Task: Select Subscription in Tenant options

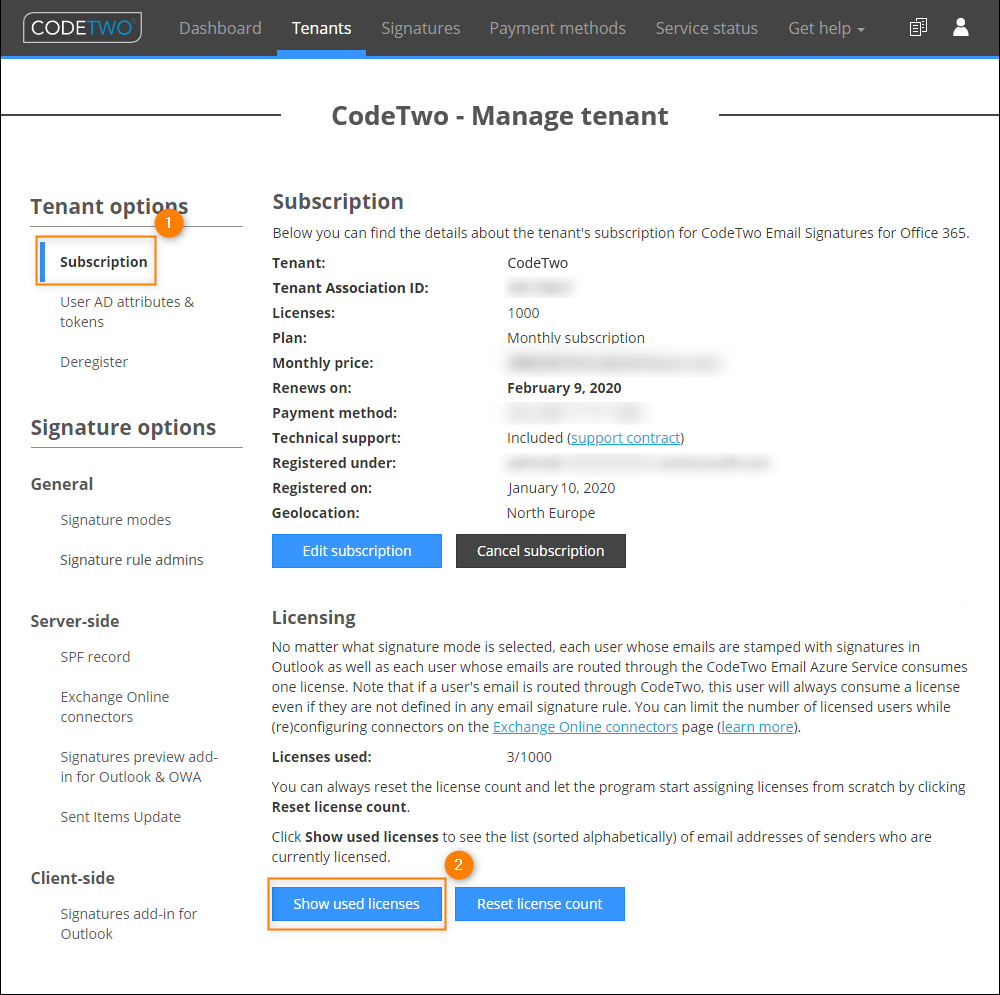Action: click(x=103, y=262)
